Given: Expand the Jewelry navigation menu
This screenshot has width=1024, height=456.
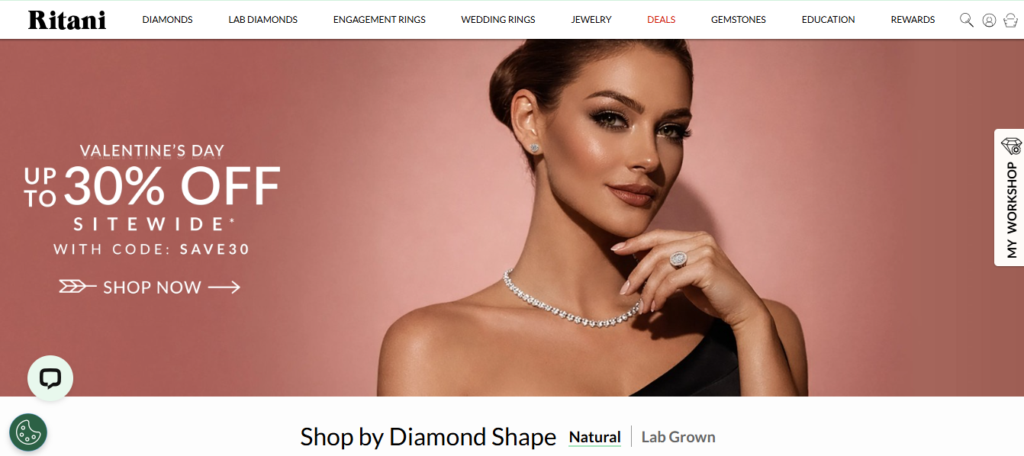Looking at the screenshot, I should 591,20.
